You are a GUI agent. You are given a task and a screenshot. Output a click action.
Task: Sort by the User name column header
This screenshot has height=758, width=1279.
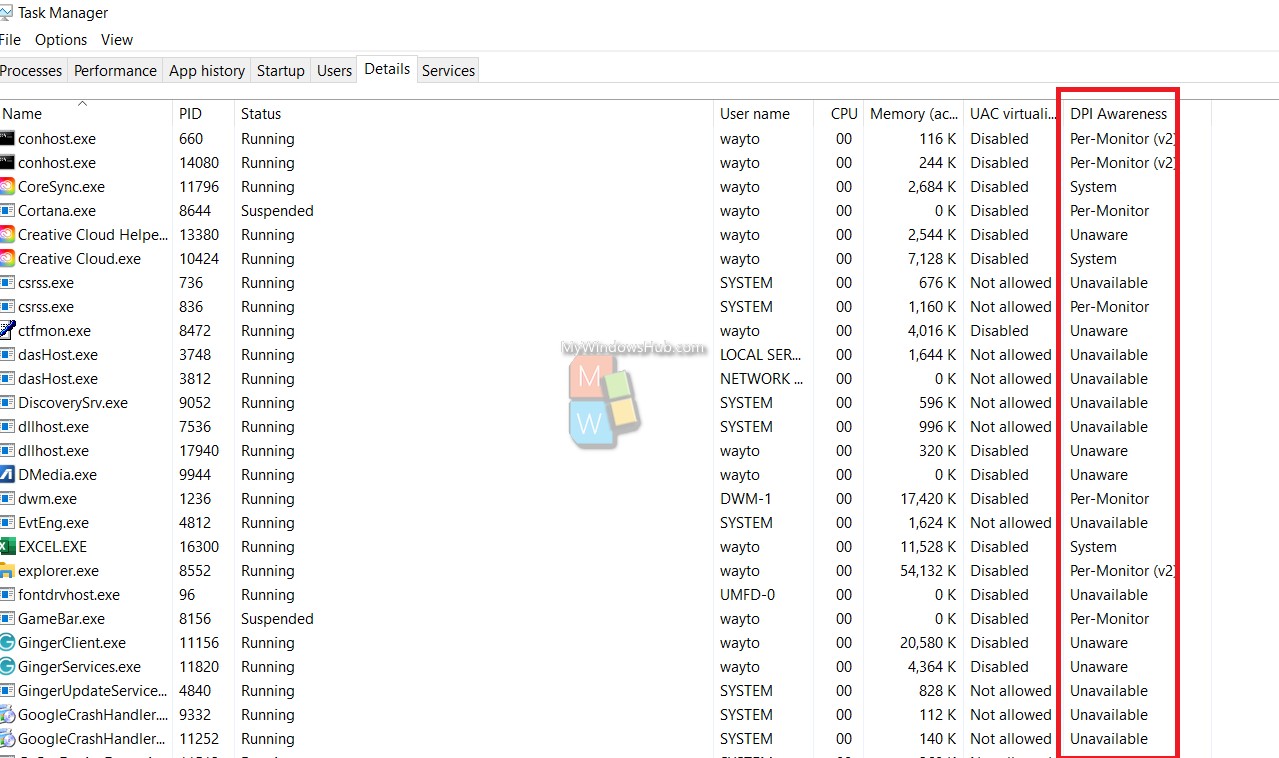(x=763, y=113)
